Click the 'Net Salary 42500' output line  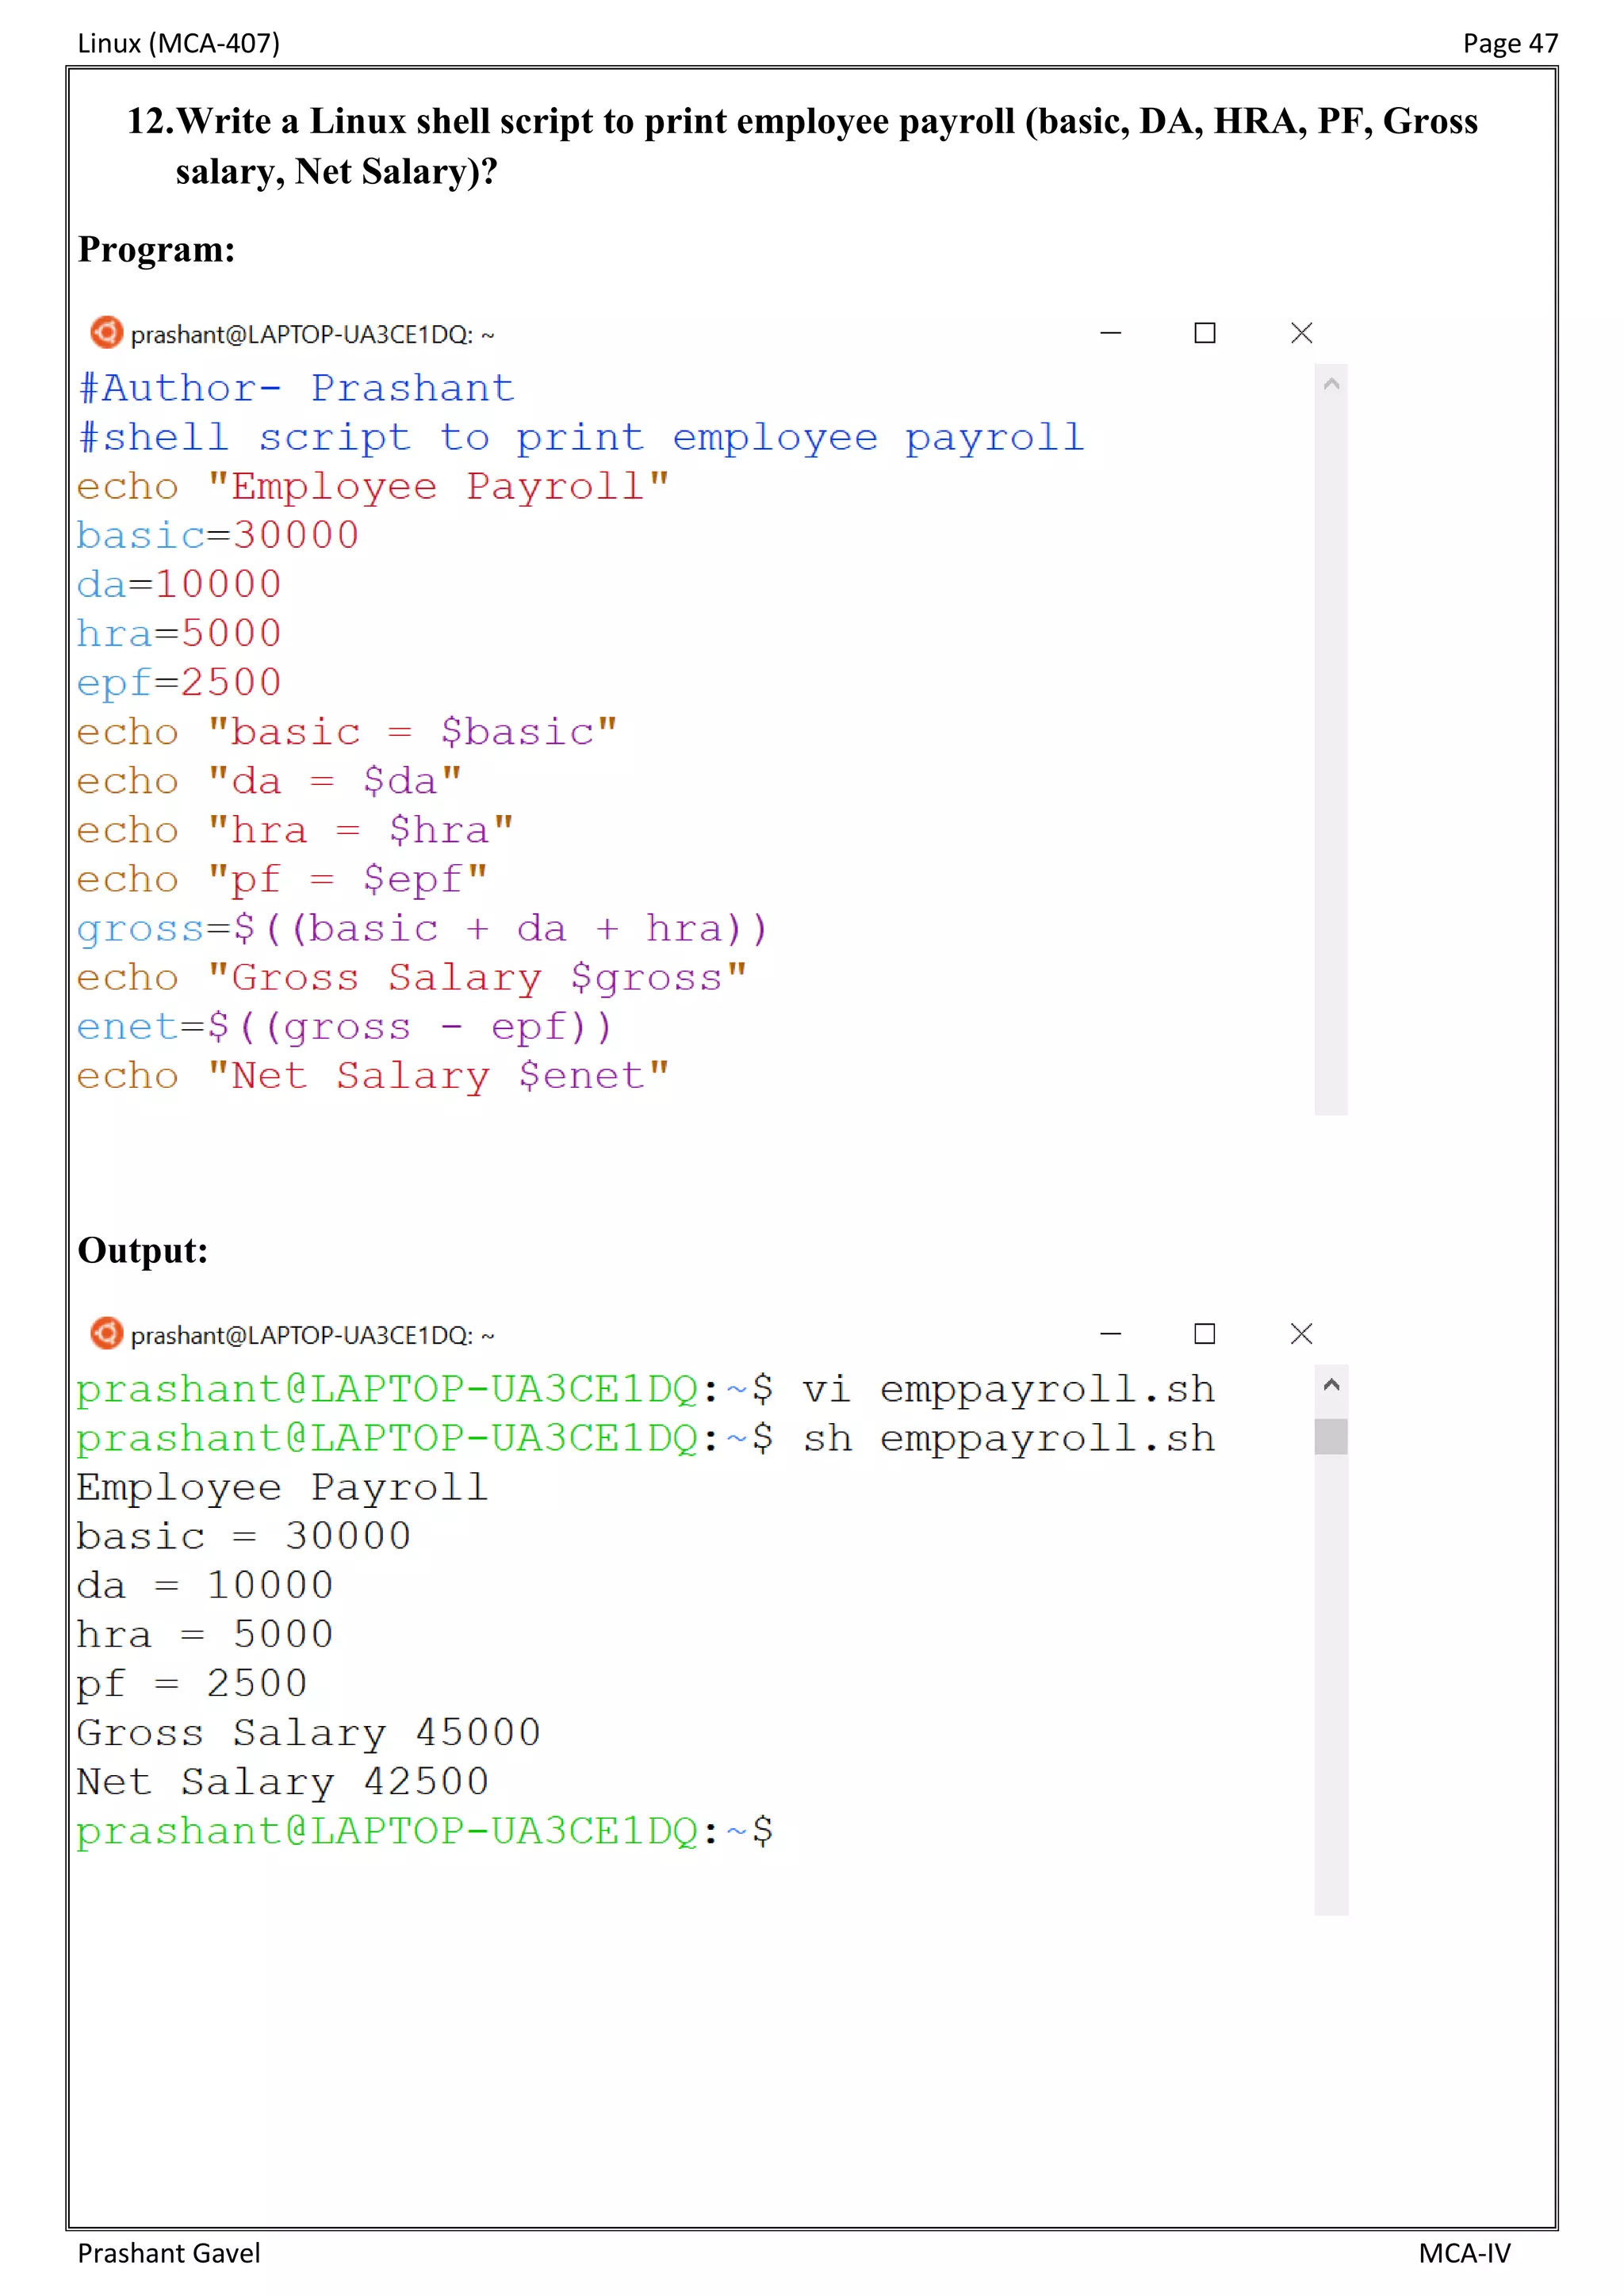pyautogui.click(x=283, y=1783)
